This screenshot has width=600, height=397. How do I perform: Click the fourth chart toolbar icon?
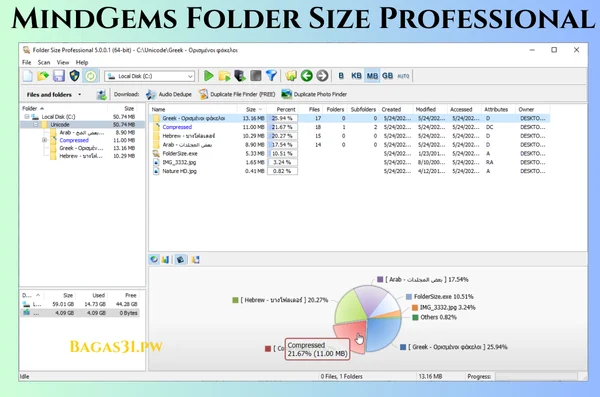tap(195, 260)
